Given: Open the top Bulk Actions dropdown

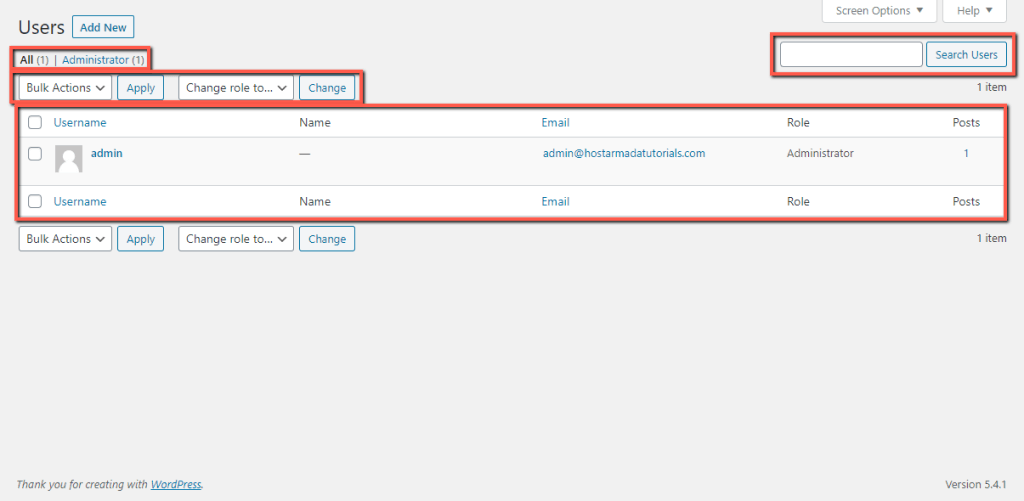Looking at the screenshot, I should pyautogui.click(x=65, y=88).
